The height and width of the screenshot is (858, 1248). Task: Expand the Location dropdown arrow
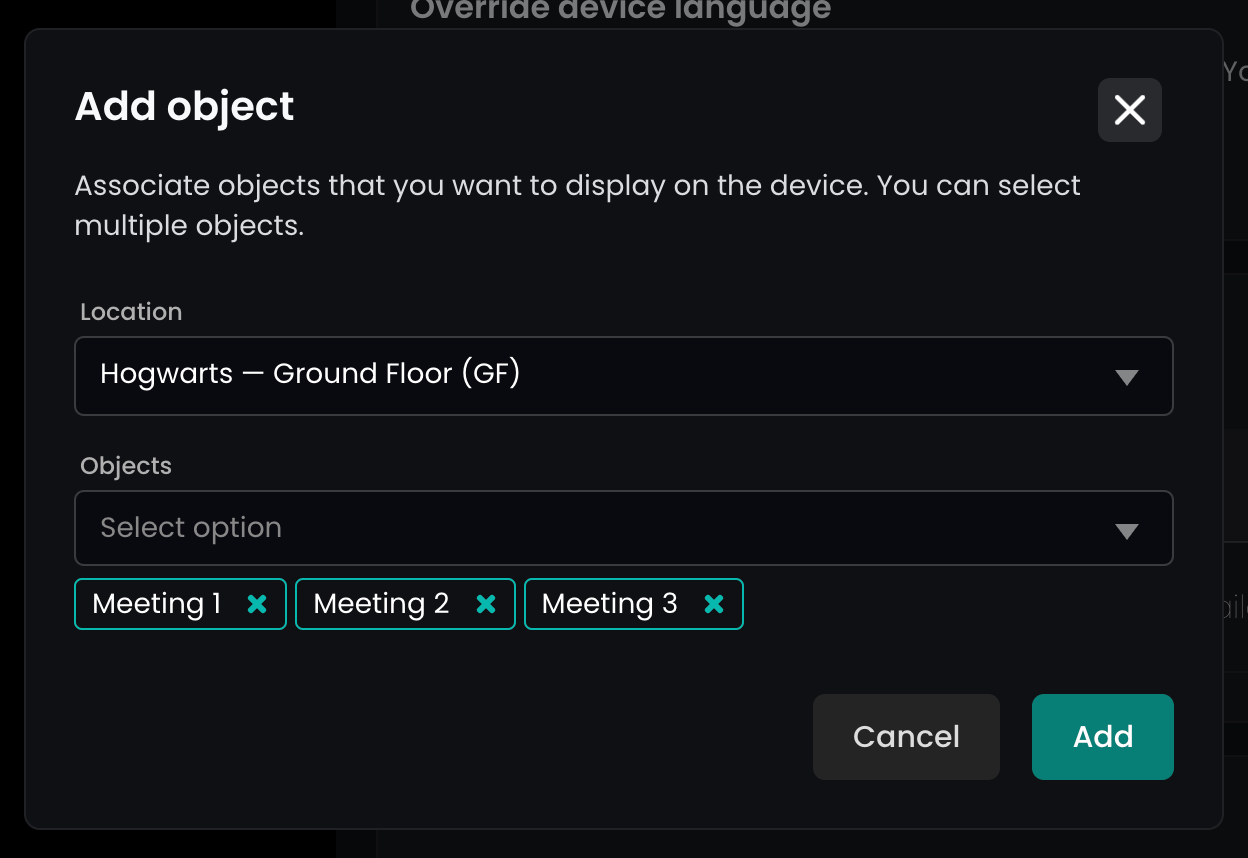pyautogui.click(x=1127, y=377)
